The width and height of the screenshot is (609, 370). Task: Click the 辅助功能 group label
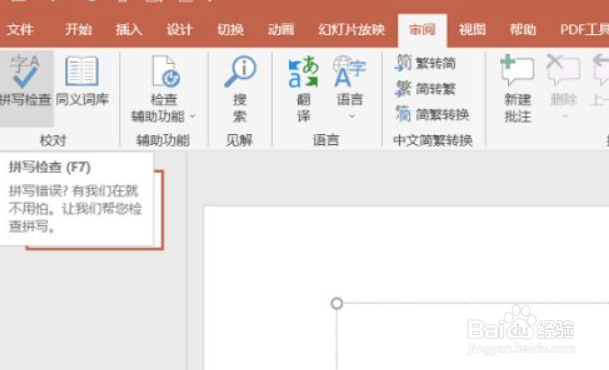tap(163, 140)
